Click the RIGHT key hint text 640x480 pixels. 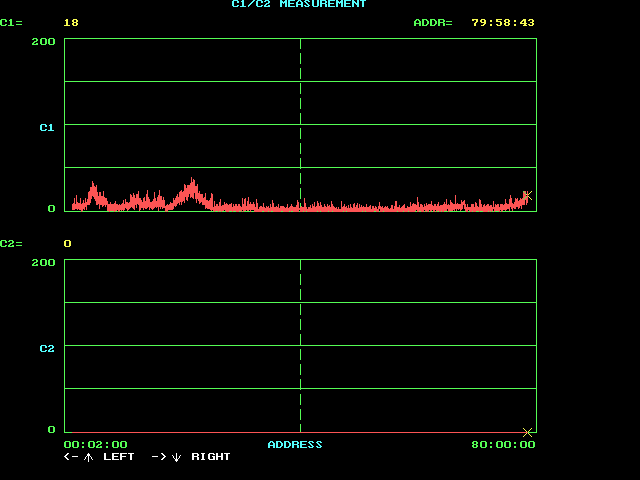[211, 457]
